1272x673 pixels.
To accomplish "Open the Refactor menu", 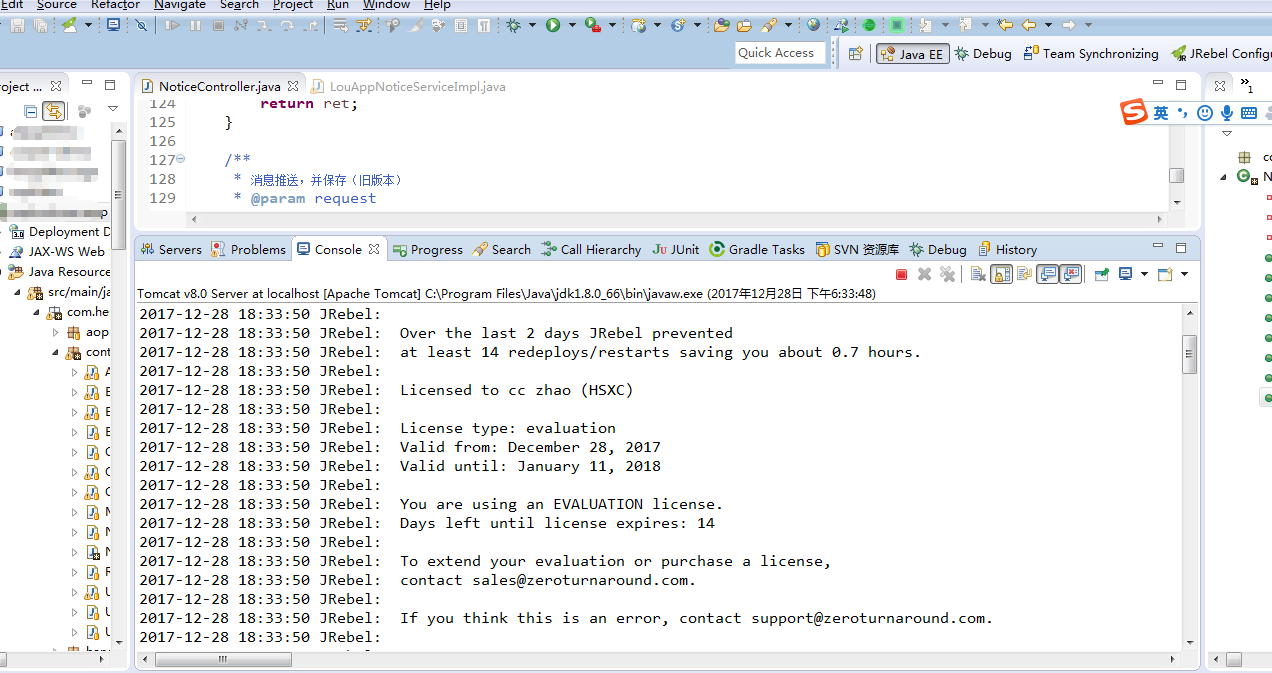I will pos(115,5).
